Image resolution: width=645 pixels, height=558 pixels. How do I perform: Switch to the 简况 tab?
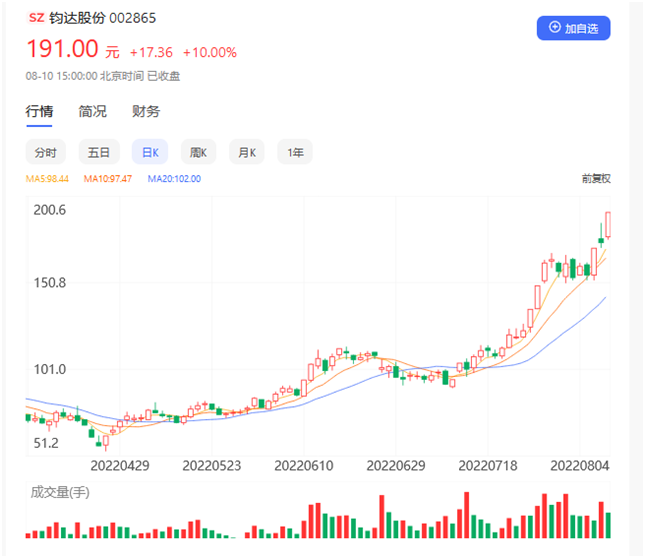(93, 111)
